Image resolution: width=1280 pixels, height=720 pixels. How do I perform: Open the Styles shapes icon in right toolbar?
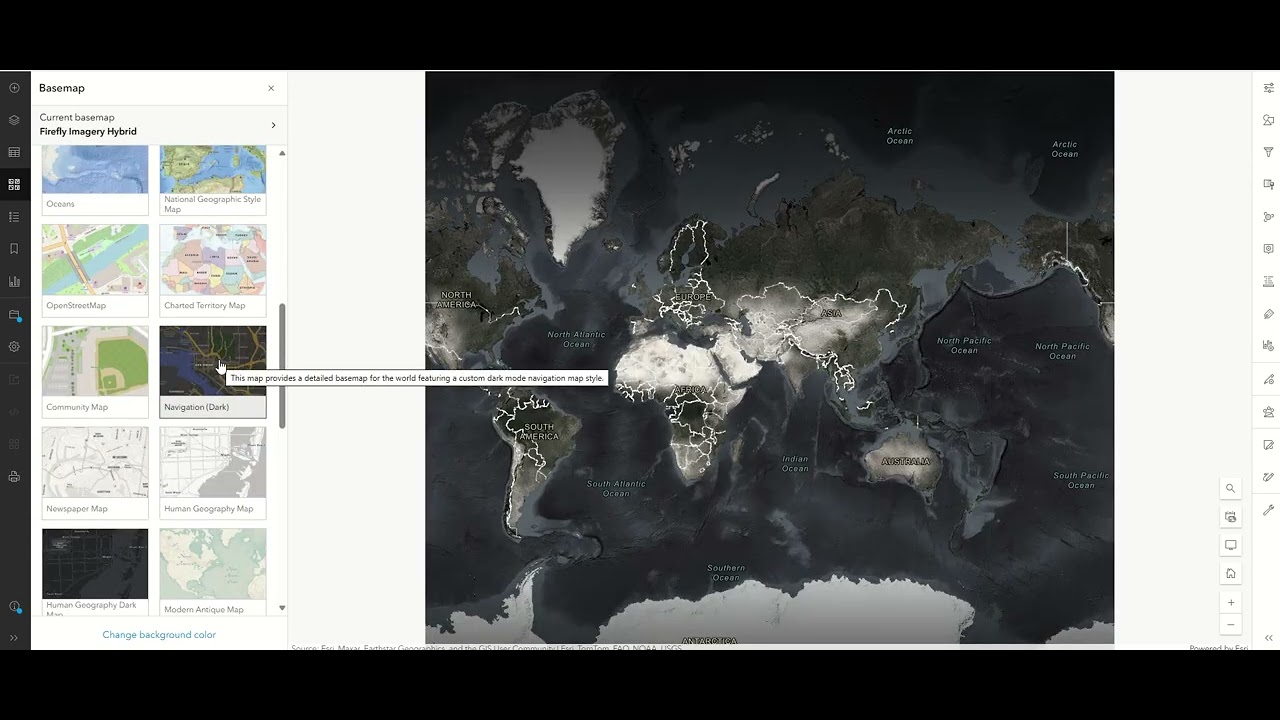click(x=1269, y=120)
